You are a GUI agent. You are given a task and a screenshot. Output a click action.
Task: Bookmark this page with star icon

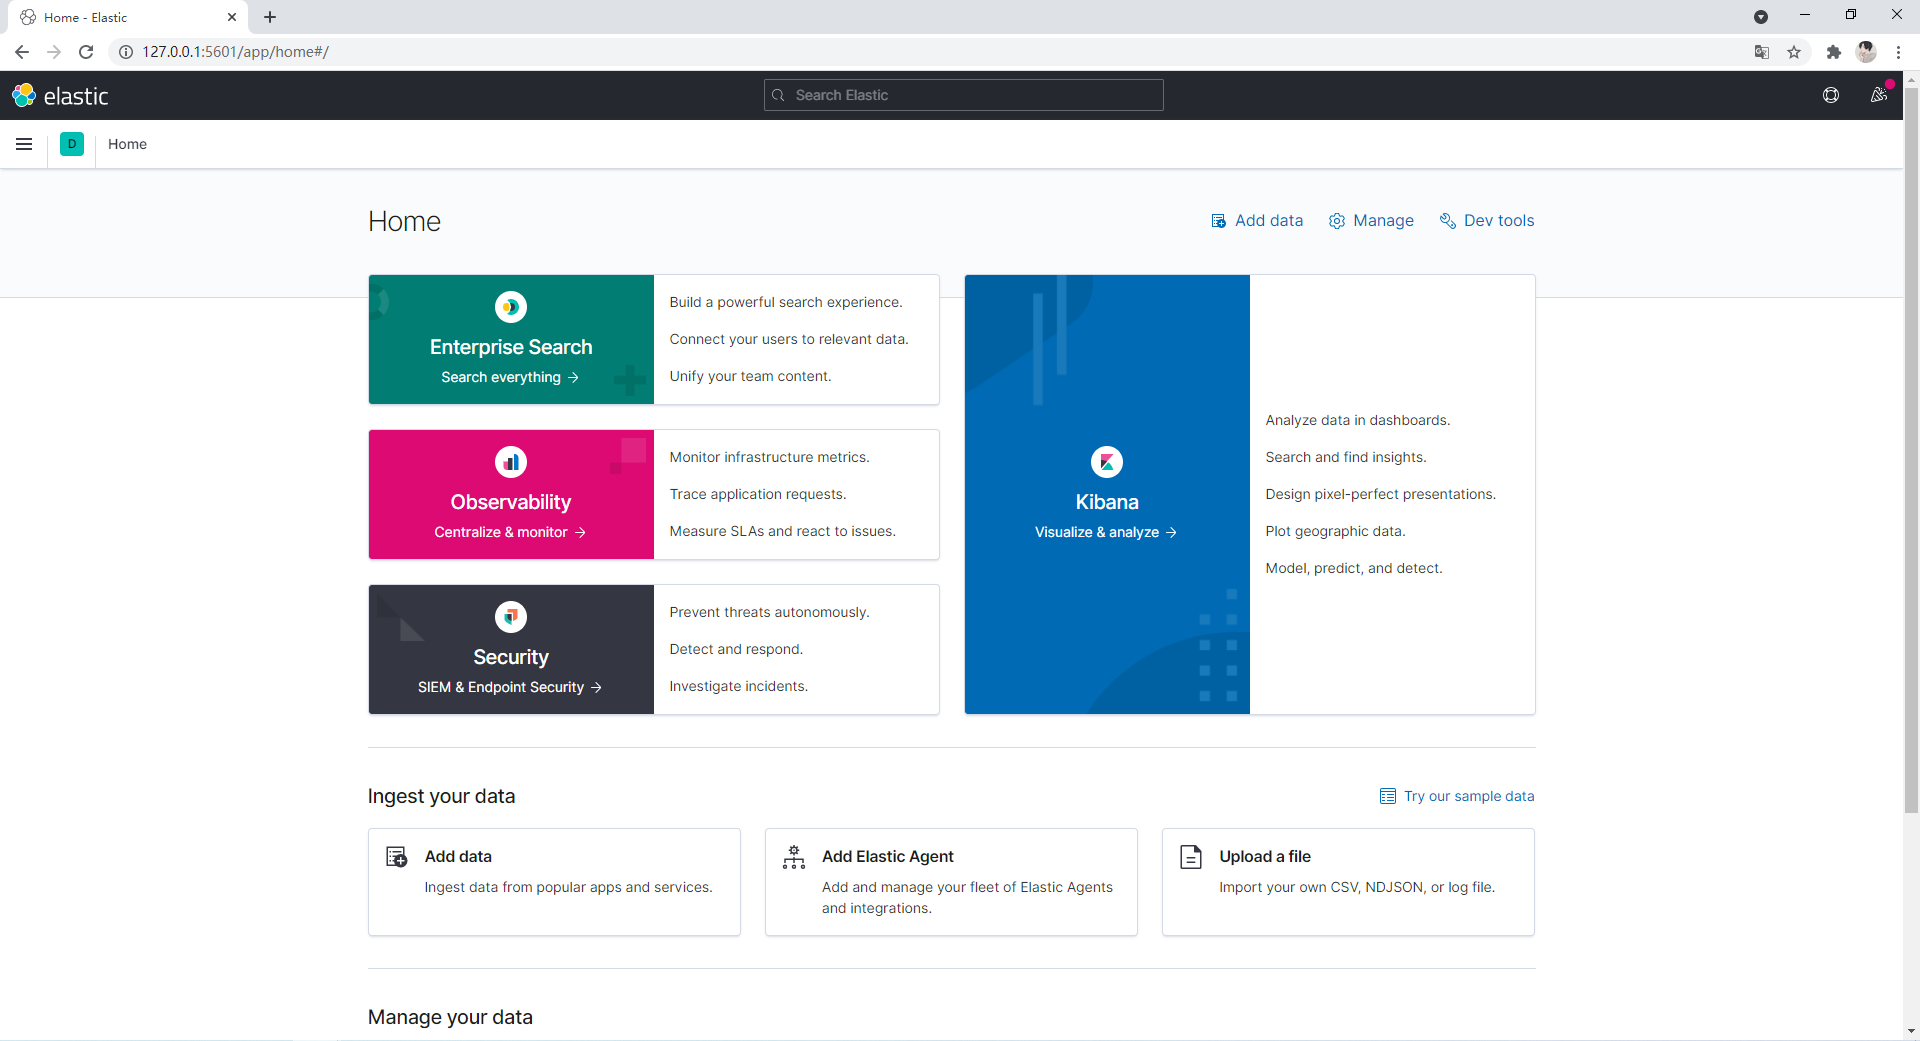tap(1794, 52)
